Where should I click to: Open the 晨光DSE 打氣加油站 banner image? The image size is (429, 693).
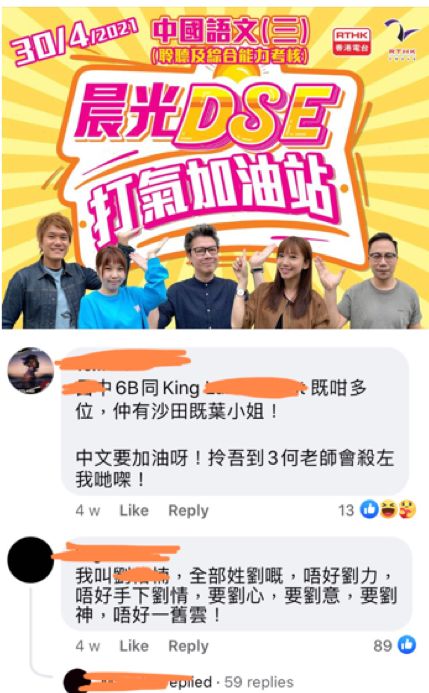pos(213,168)
